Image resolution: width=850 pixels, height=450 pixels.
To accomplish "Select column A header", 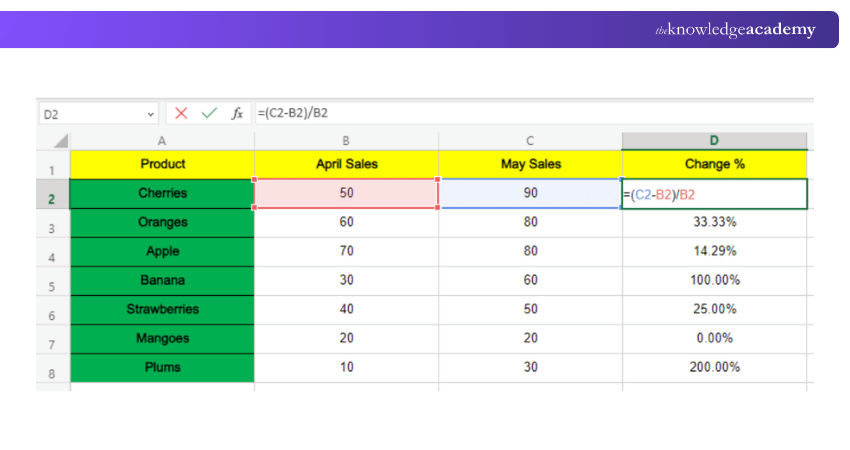I will click(162, 141).
